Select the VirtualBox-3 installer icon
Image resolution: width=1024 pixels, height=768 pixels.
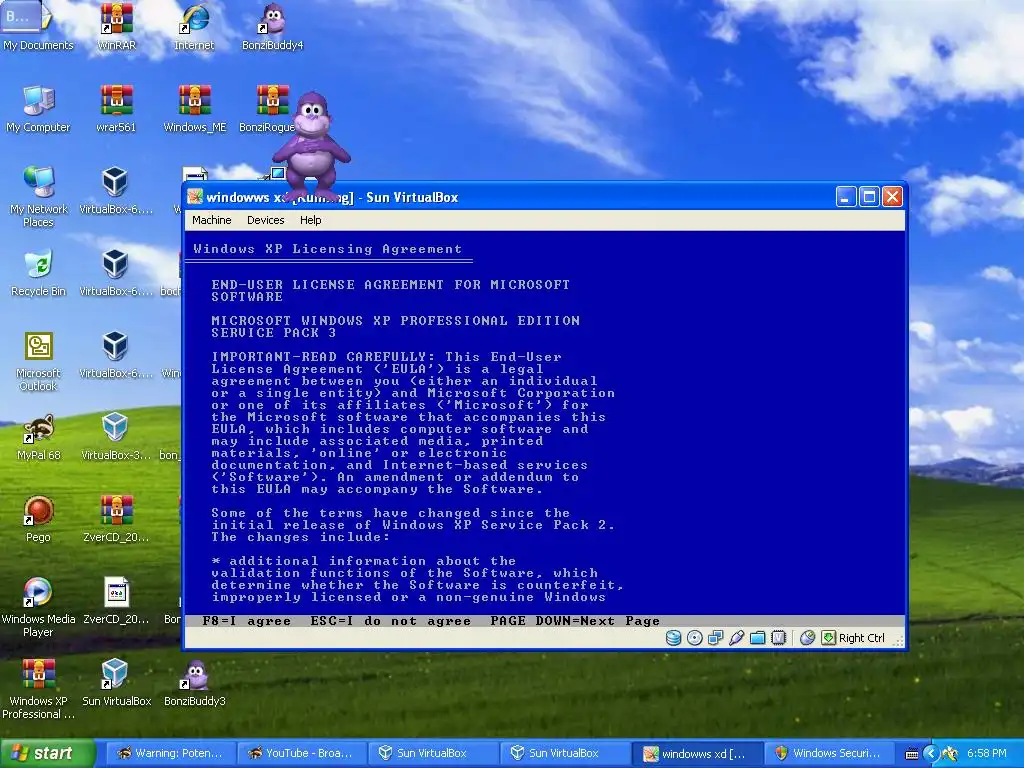[x=116, y=437]
